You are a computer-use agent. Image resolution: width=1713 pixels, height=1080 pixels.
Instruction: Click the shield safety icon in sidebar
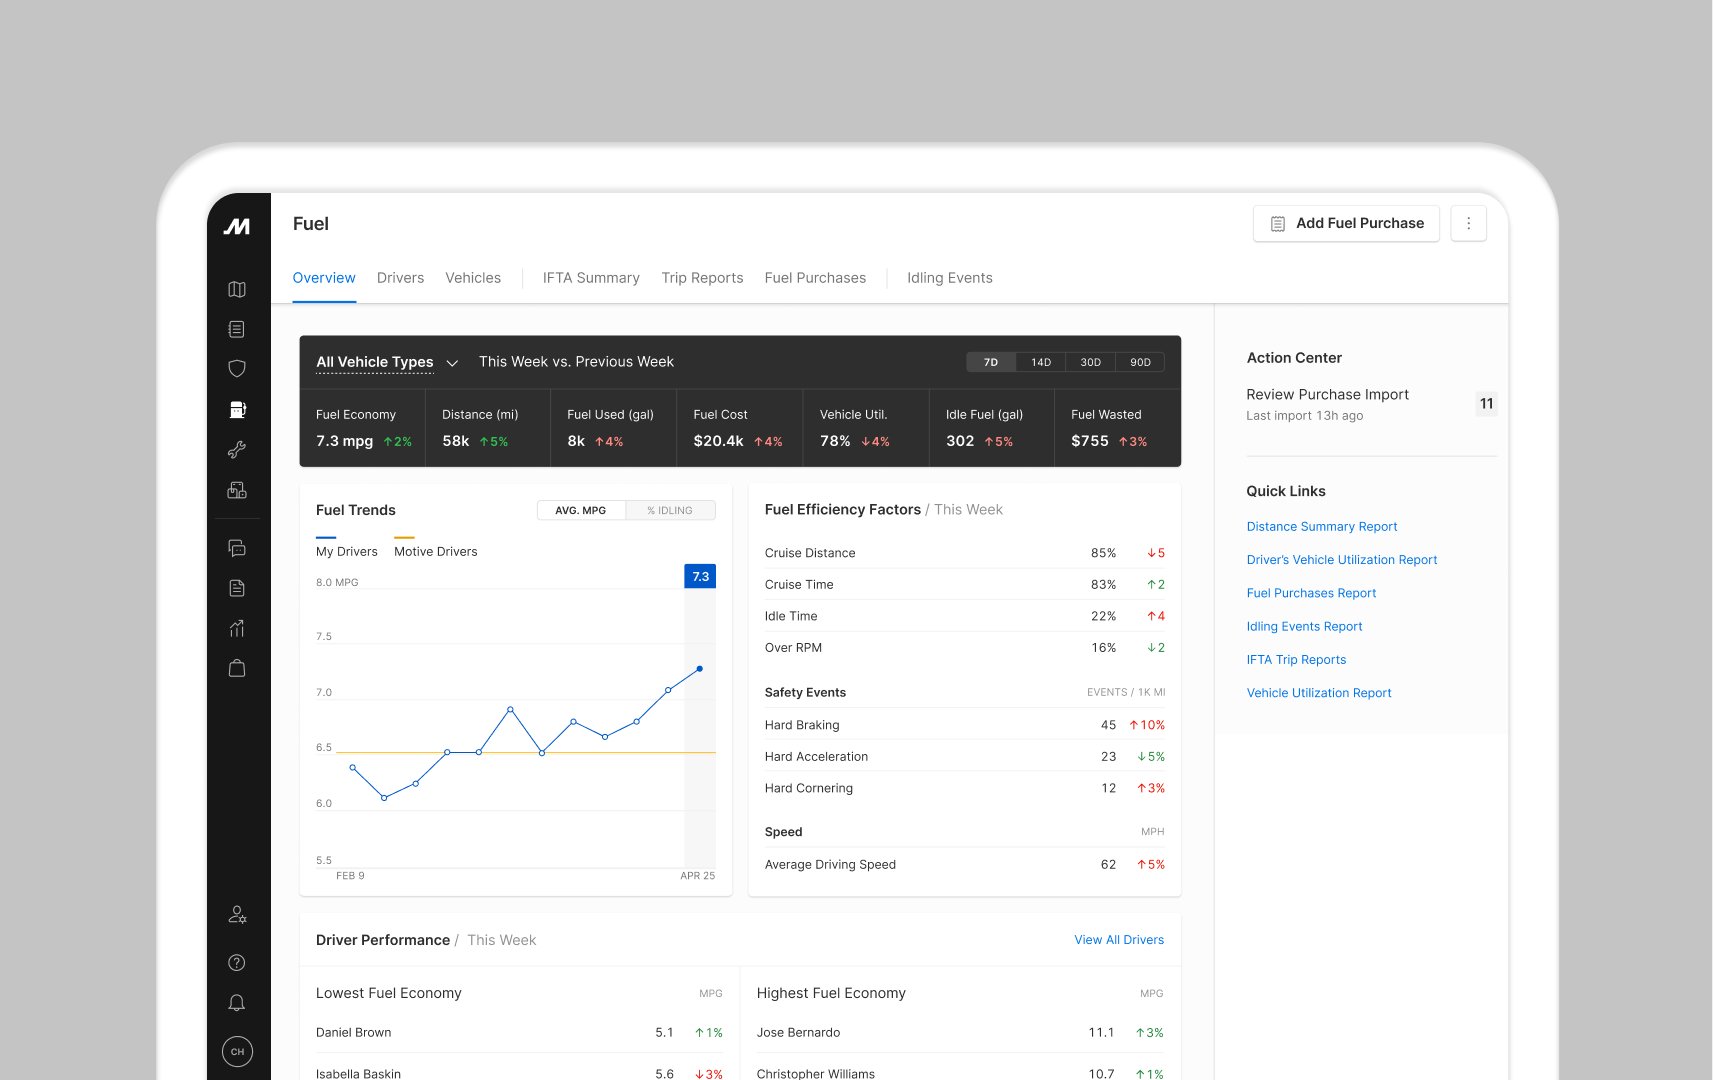(x=237, y=369)
